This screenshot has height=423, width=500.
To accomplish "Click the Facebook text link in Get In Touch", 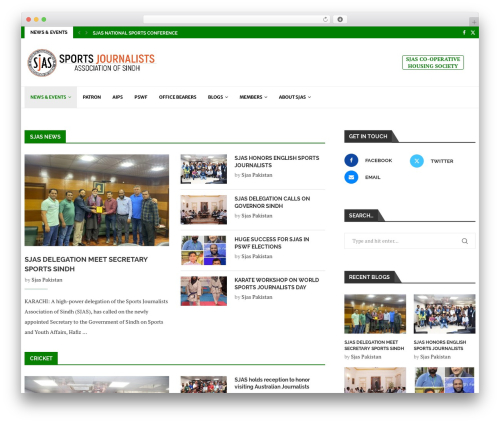I will click(378, 160).
